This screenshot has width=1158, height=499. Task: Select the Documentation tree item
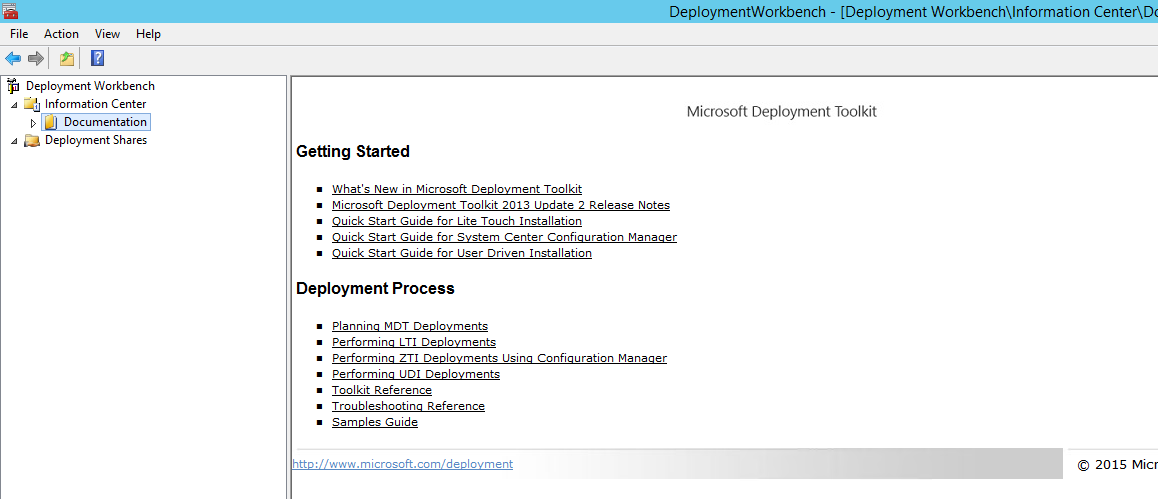(x=105, y=122)
